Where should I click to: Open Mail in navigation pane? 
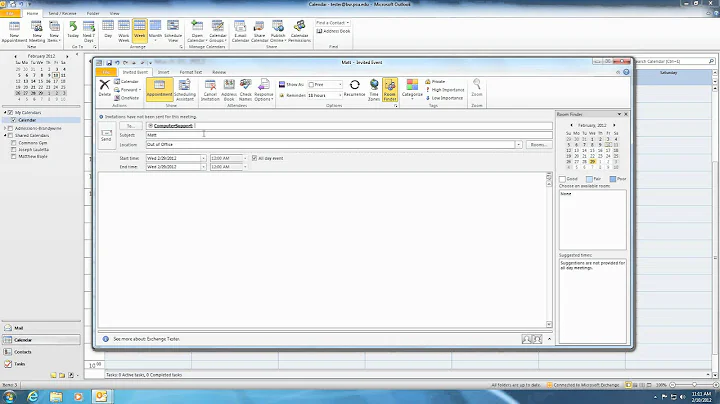(41, 328)
